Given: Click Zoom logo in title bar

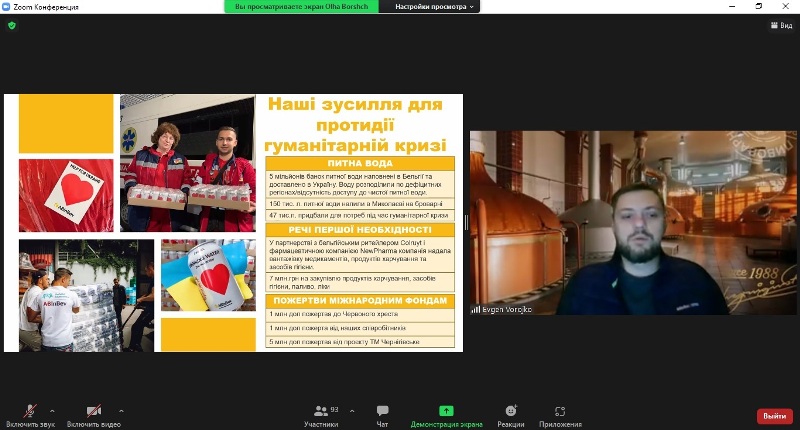Looking at the screenshot, I should (x=6, y=6).
